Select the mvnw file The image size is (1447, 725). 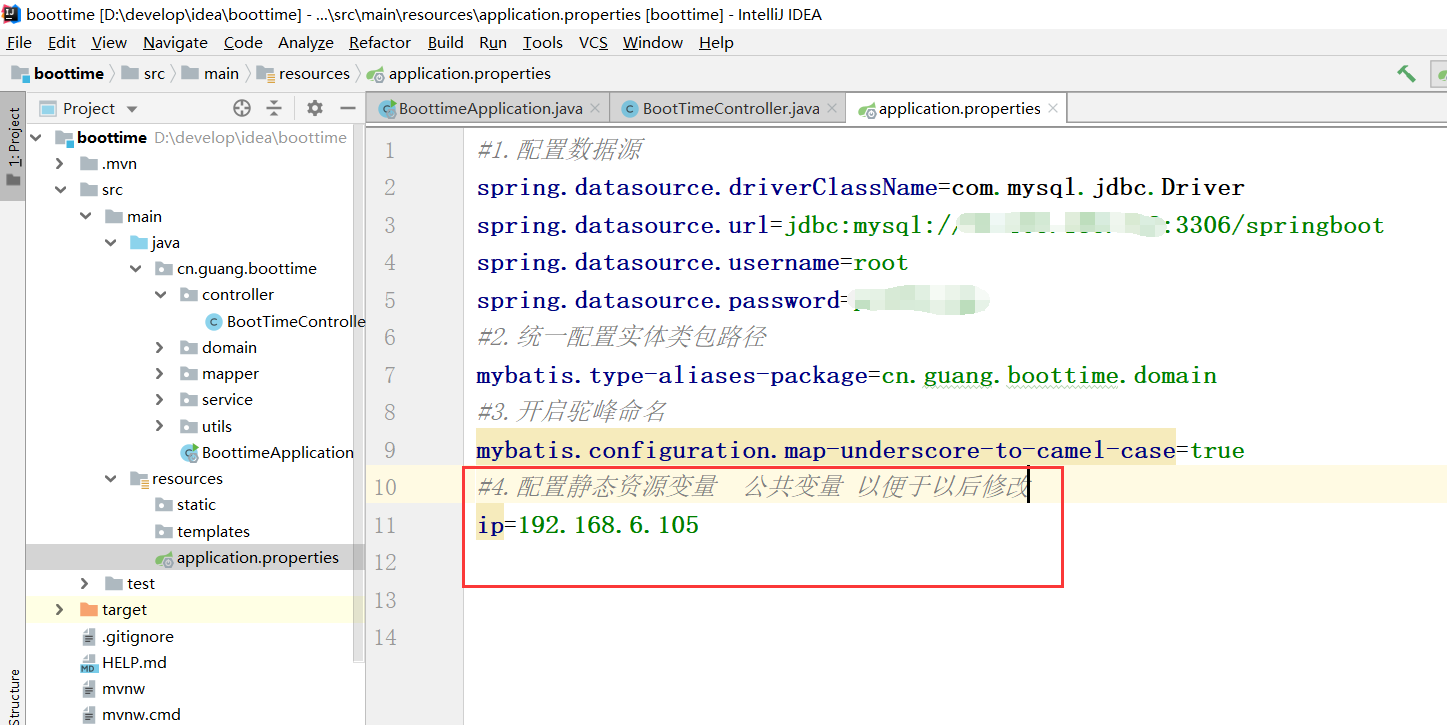(112, 688)
